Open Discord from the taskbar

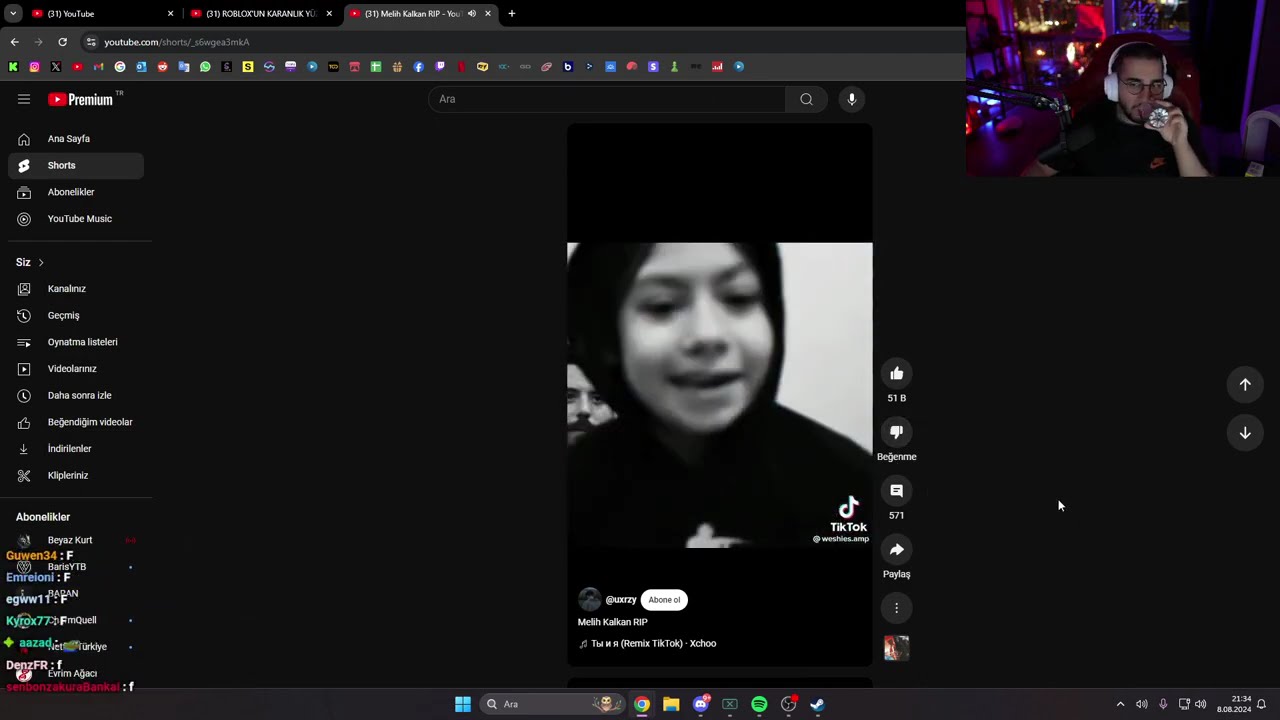701,704
